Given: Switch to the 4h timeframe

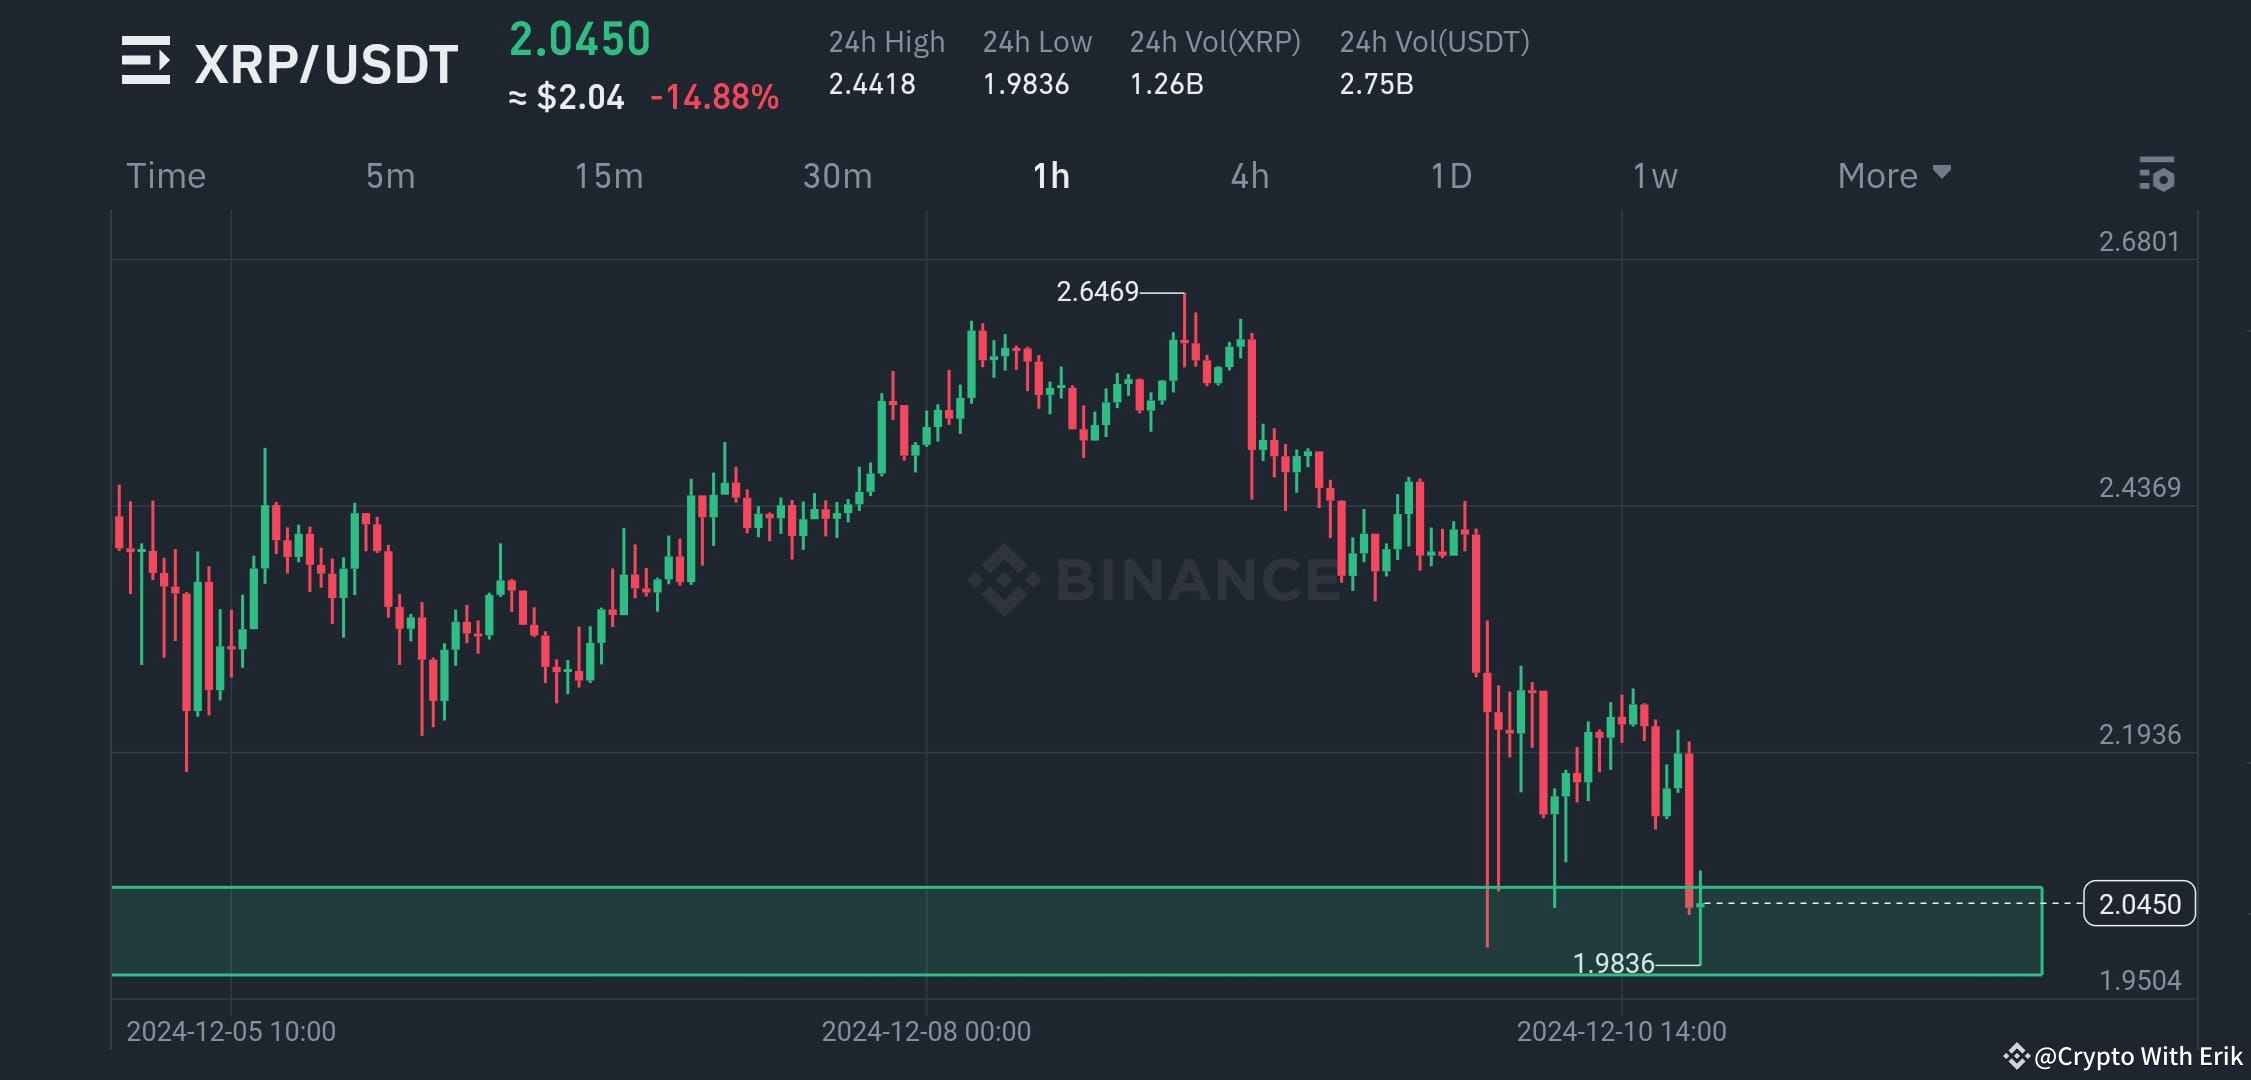Looking at the screenshot, I should [x=1249, y=175].
